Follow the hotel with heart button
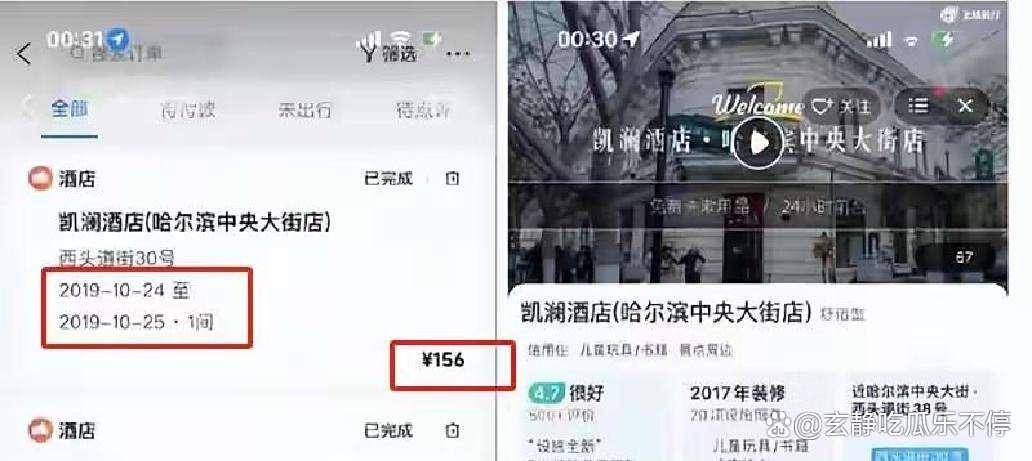Viewport: 1032px width, 461px height. (x=841, y=107)
